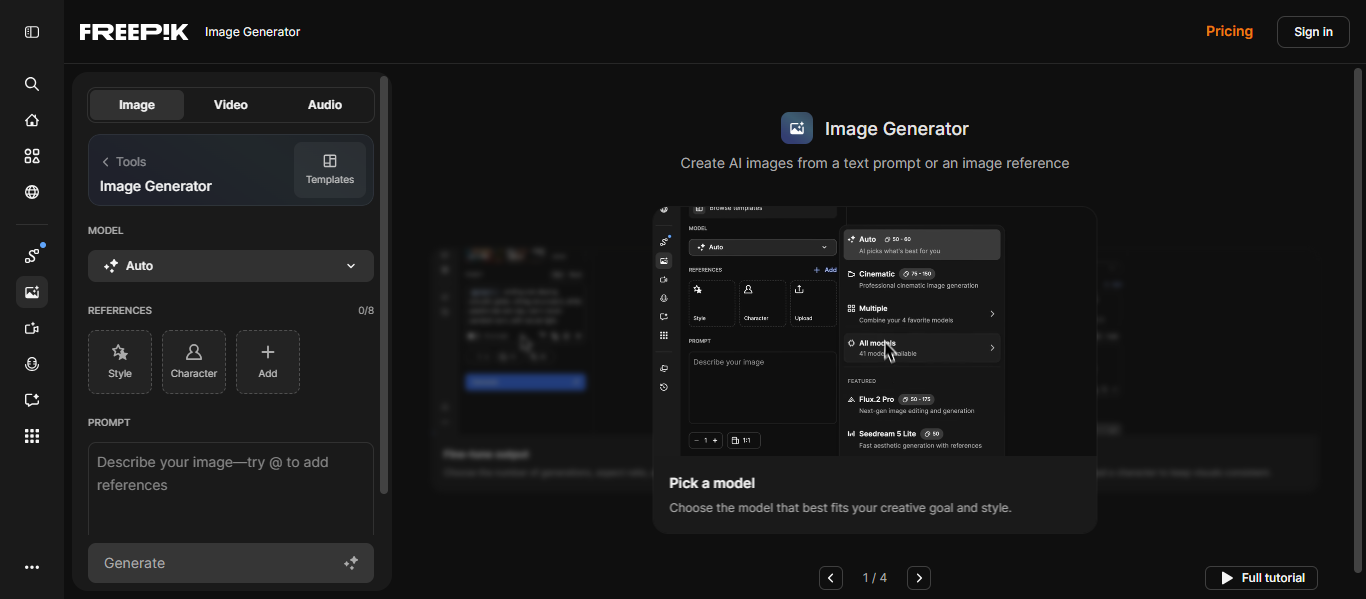The width and height of the screenshot is (1366, 599).
Task: Select the Image Generator sidebar icon
Action: click(x=32, y=292)
